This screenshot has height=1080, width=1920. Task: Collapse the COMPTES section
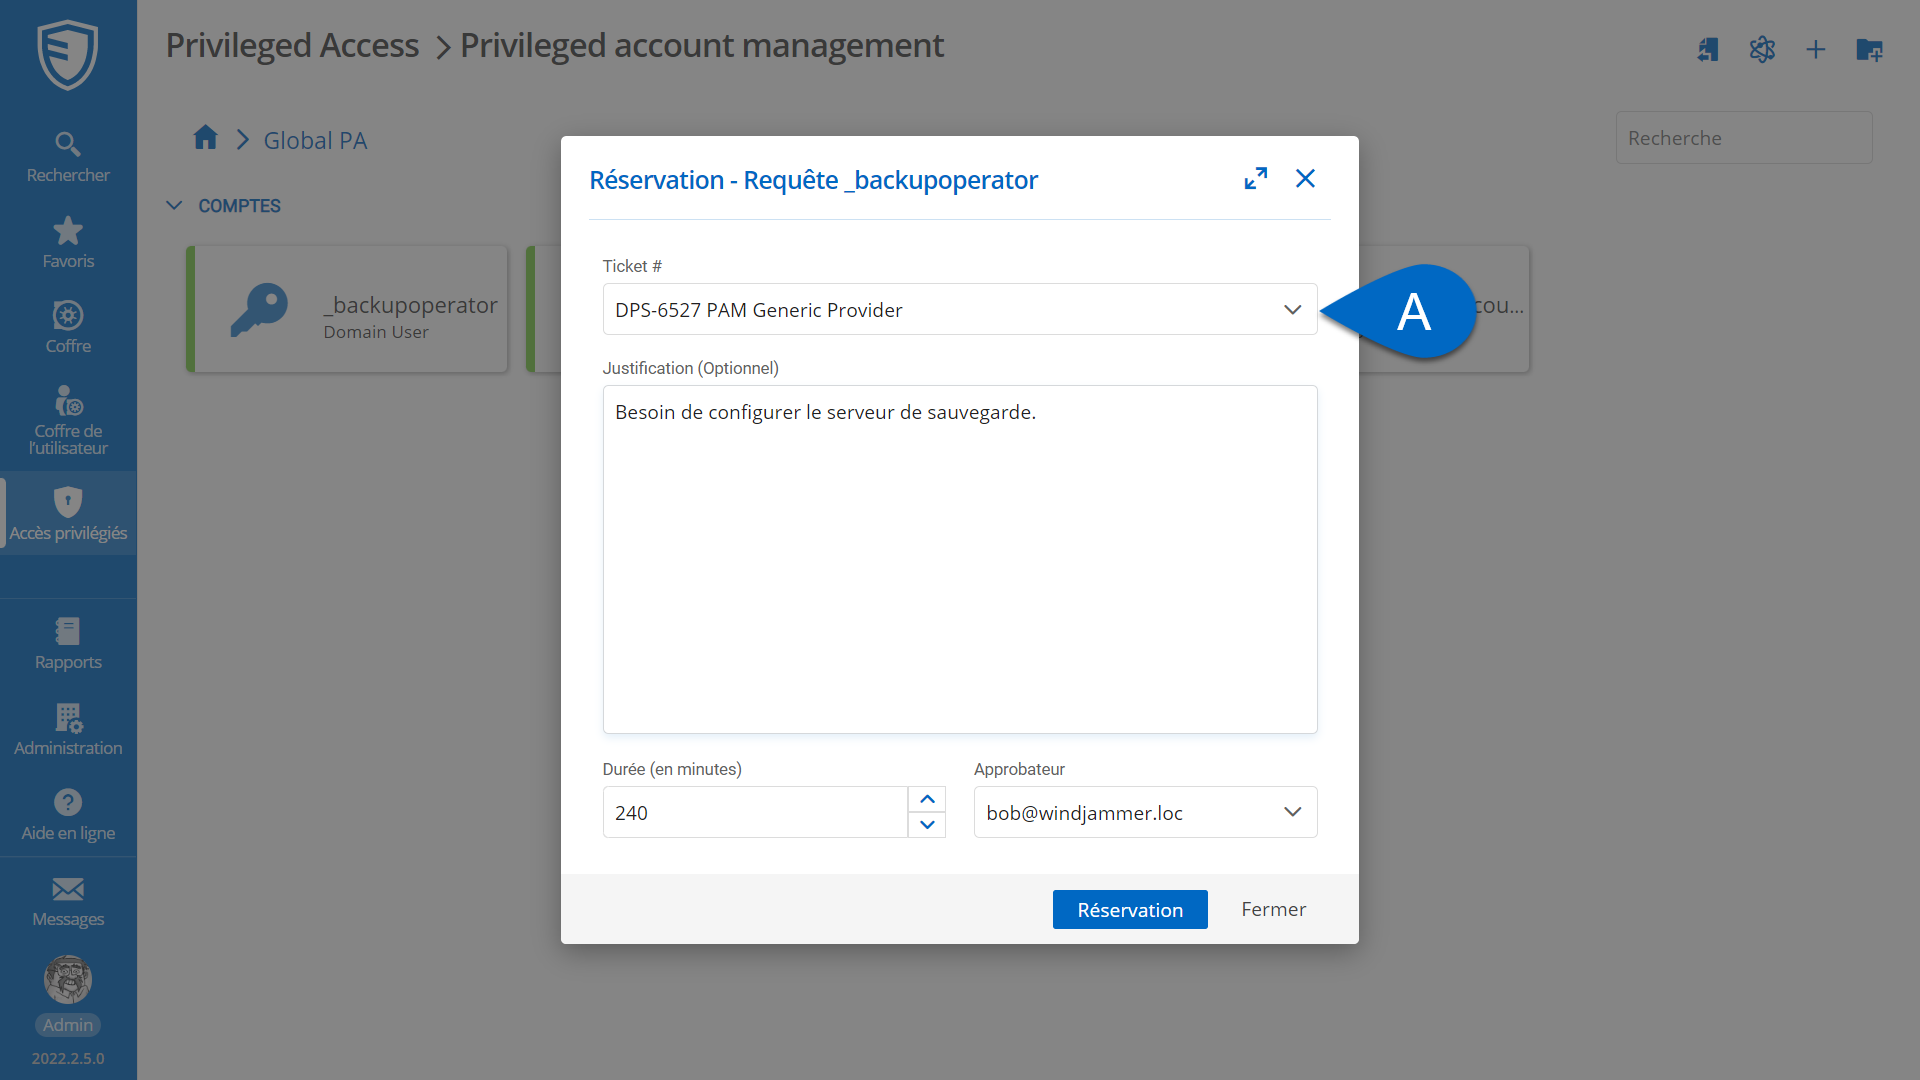(x=174, y=205)
